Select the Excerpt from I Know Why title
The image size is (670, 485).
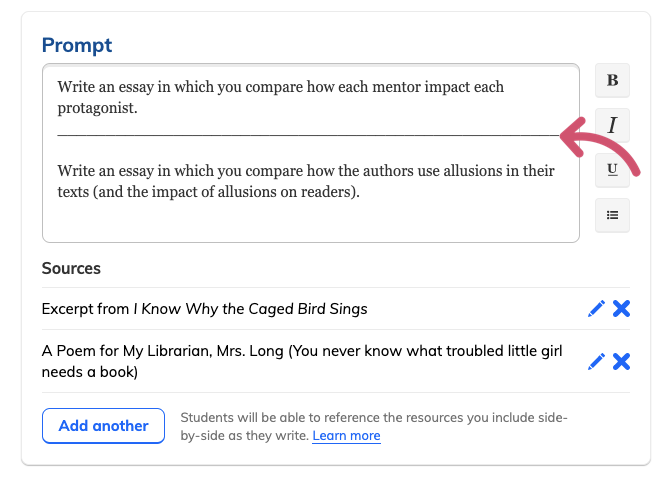click(x=204, y=309)
